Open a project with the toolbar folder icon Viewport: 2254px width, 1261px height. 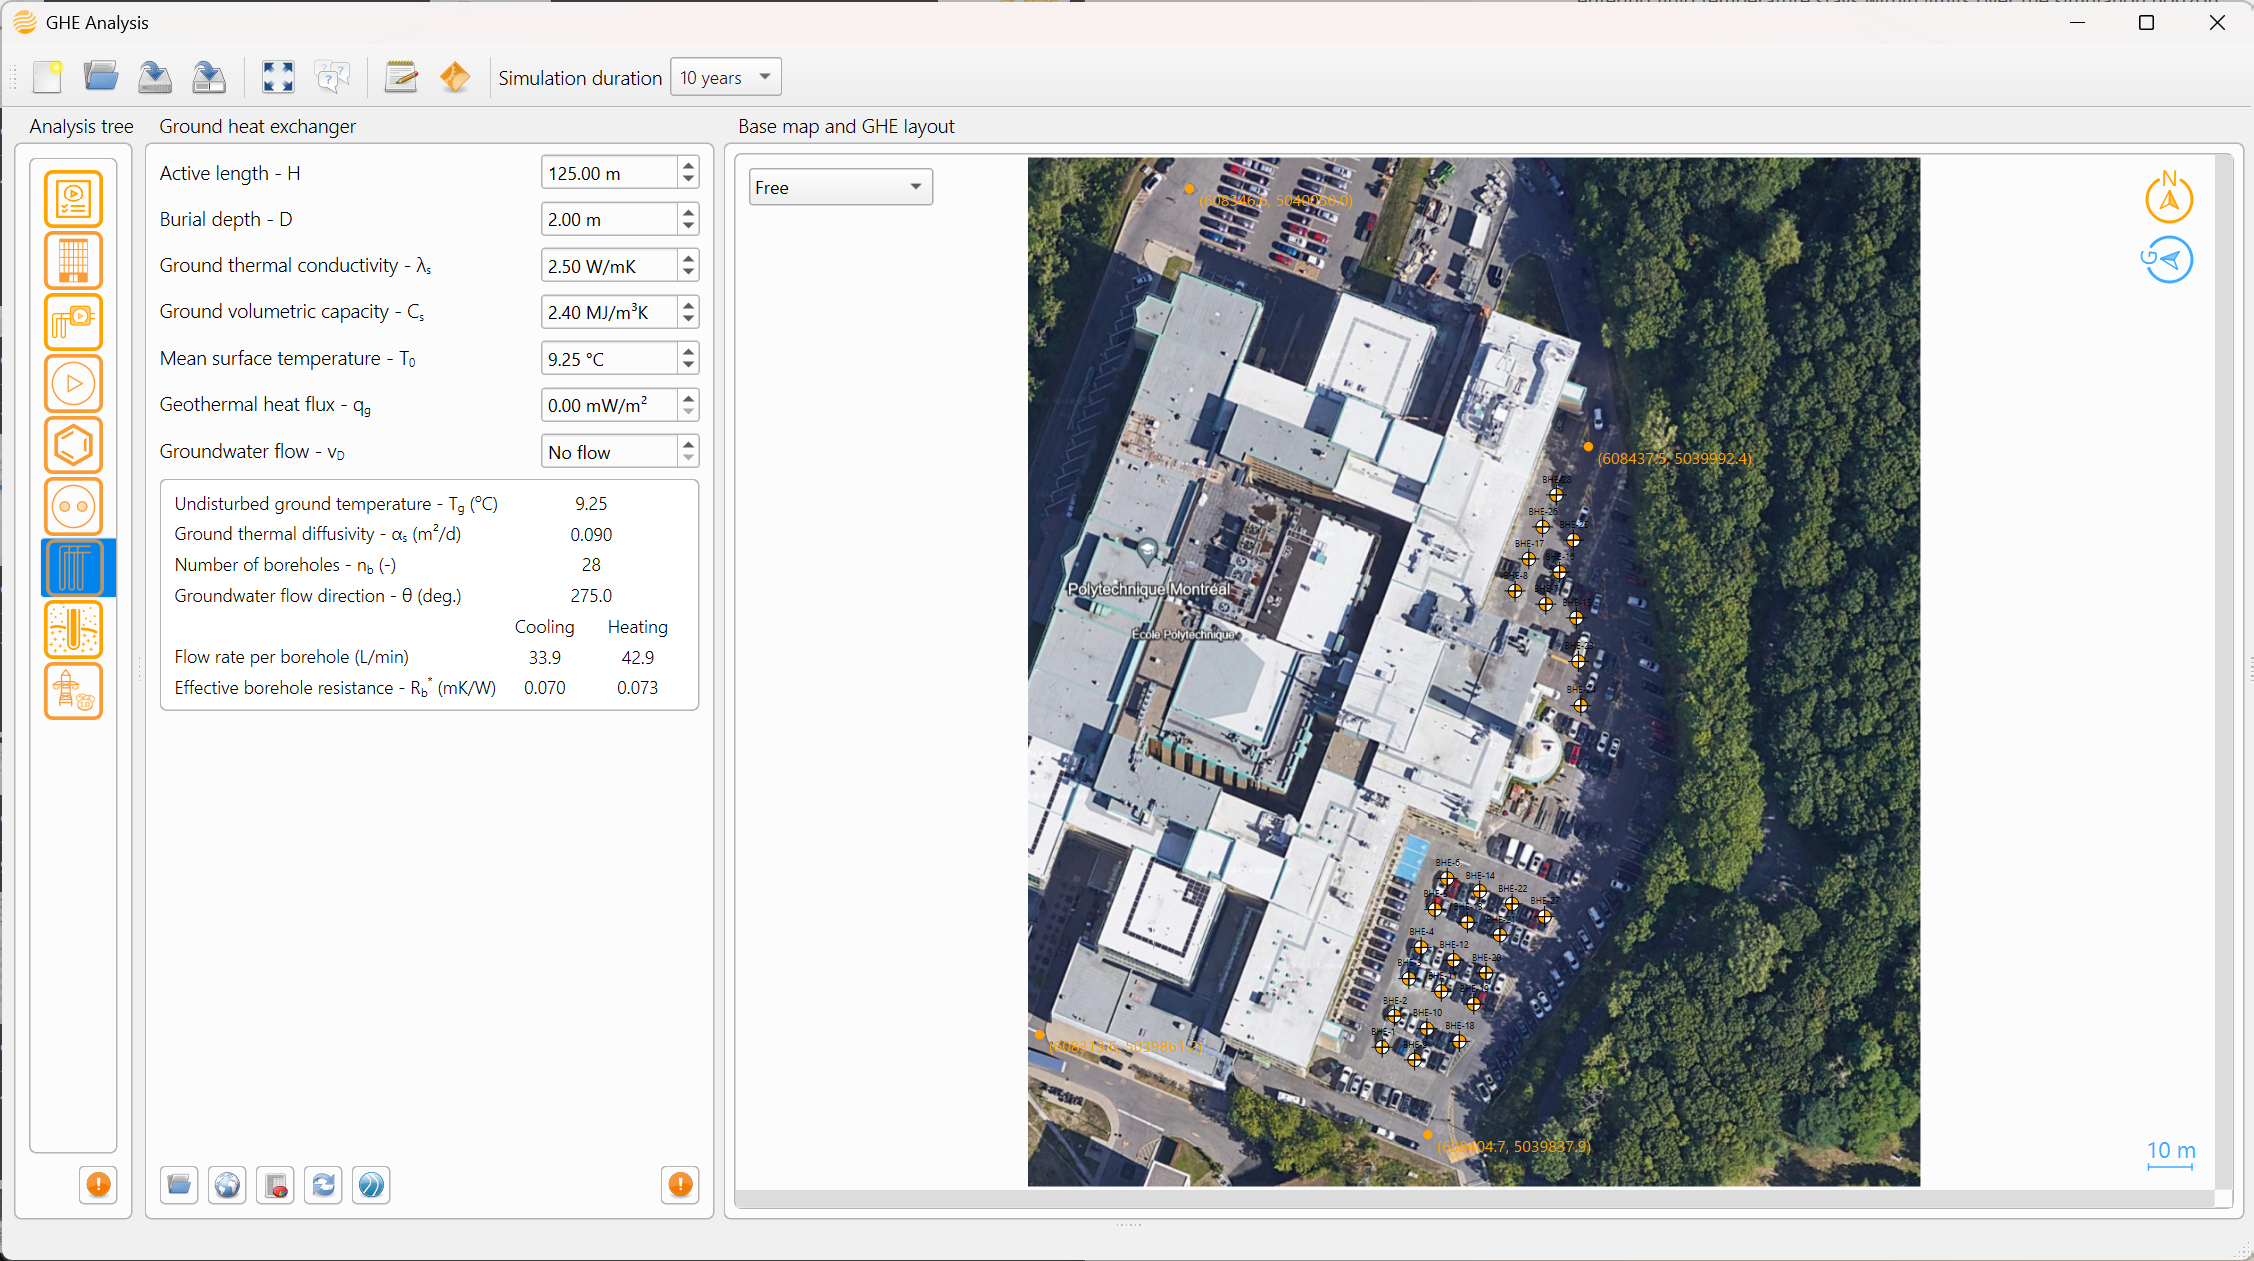pos(101,77)
